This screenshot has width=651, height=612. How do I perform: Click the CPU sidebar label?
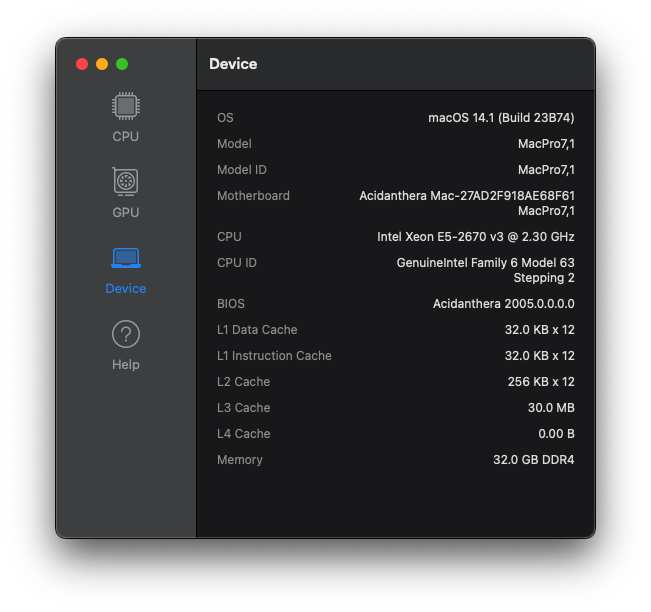tap(125, 136)
